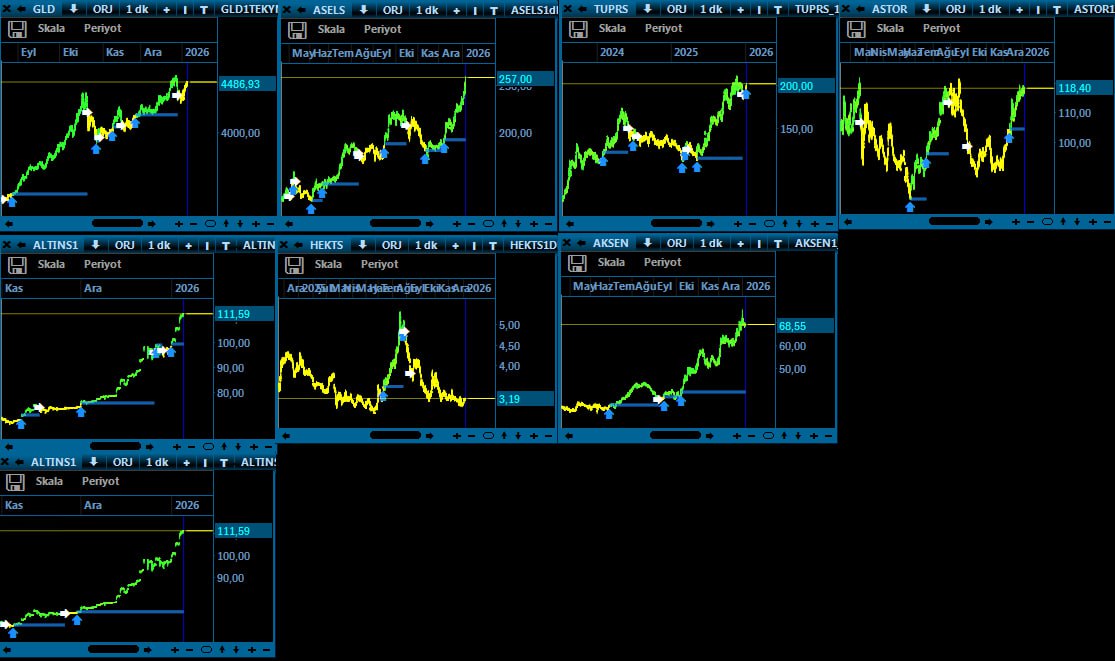Toggle ORJ mode in the TUPRS window

(x=676, y=9)
